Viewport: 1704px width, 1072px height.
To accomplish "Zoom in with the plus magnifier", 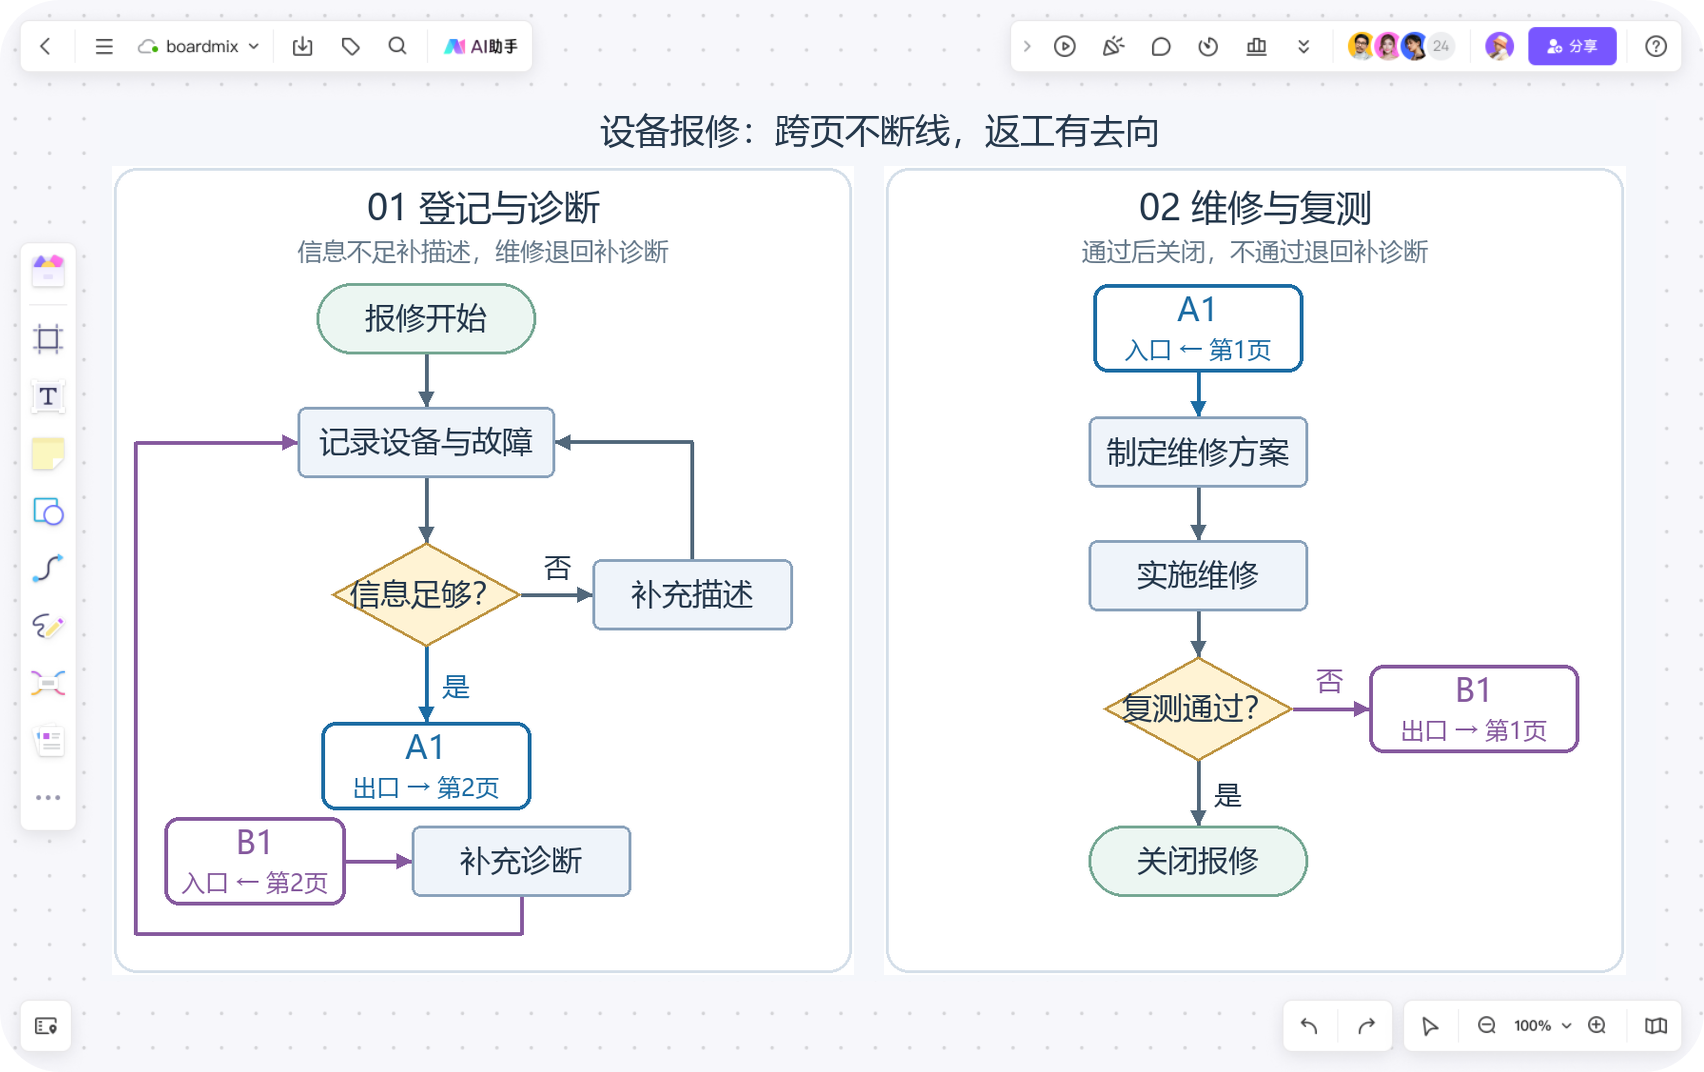I will point(1597,1026).
